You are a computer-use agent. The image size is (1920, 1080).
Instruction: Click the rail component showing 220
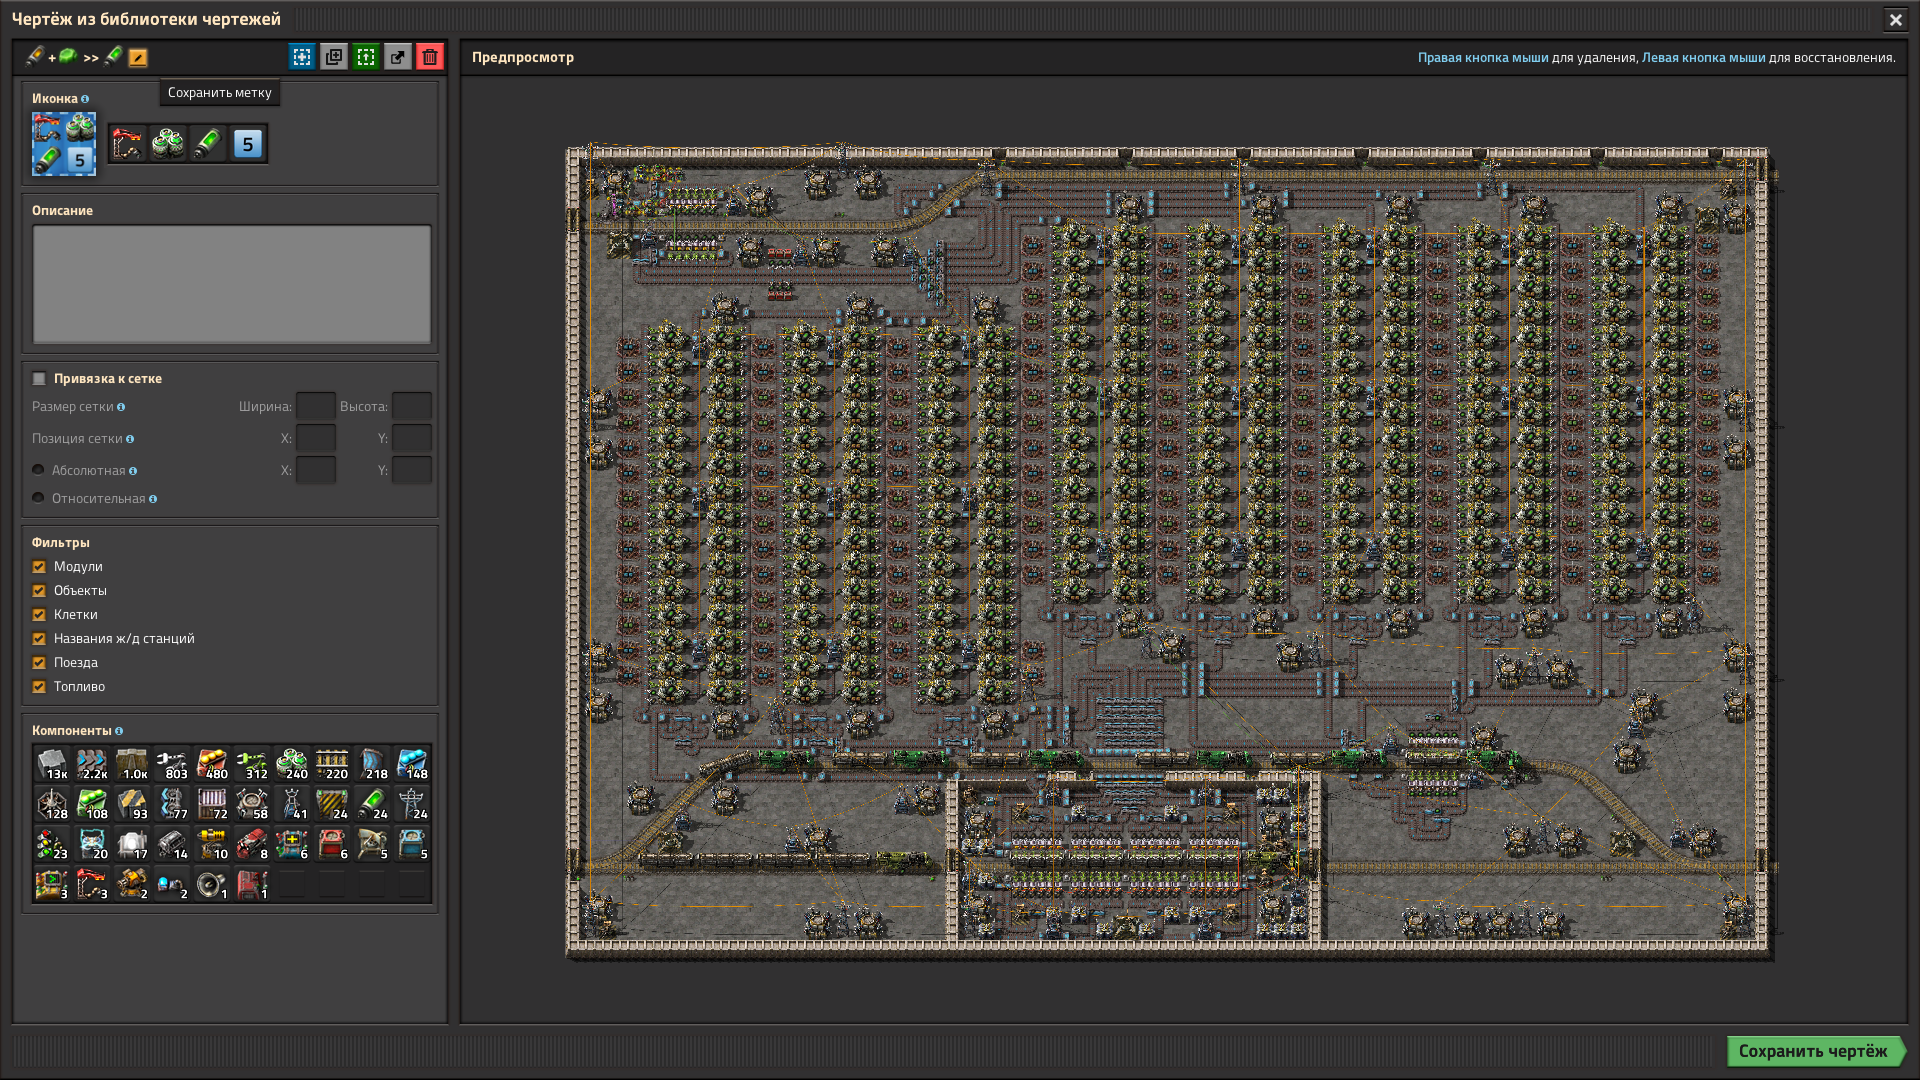coord(332,764)
